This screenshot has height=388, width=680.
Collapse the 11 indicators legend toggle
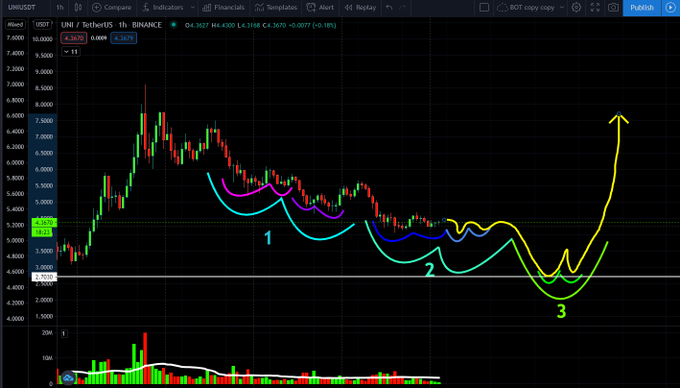tap(71, 52)
